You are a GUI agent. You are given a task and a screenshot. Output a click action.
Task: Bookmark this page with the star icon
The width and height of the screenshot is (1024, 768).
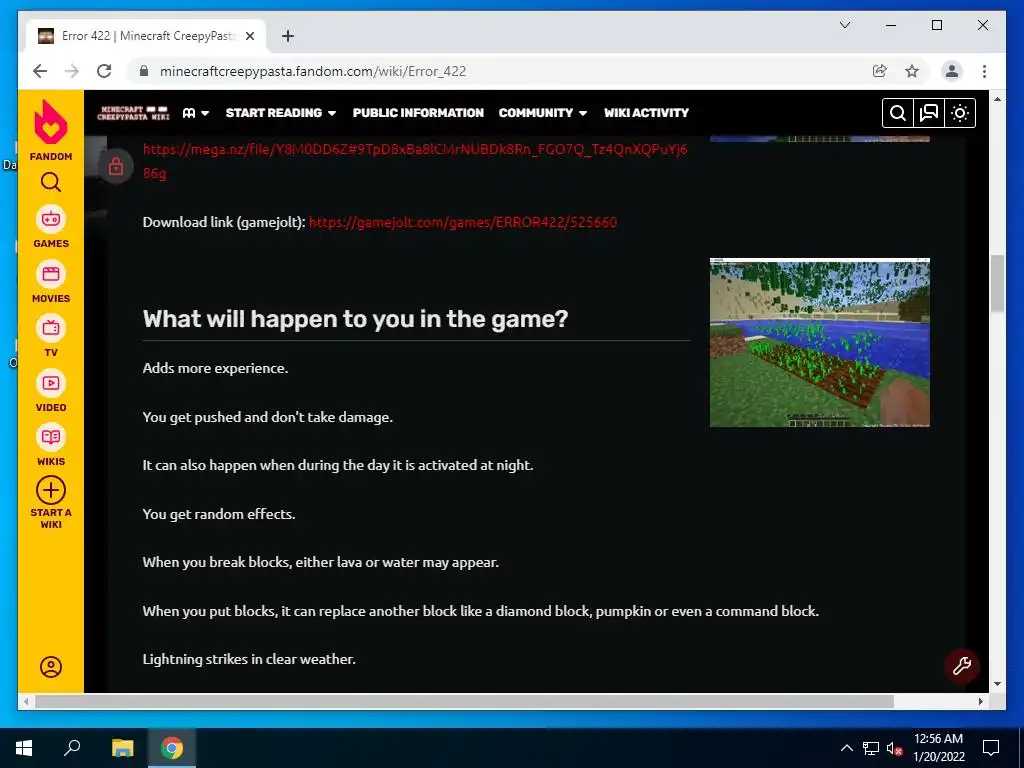click(x=912, y=71)
